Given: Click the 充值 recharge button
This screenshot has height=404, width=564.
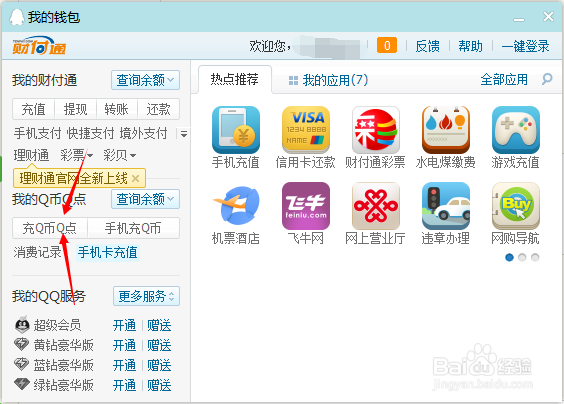Looking at the screenshot, I should (33, 109).
